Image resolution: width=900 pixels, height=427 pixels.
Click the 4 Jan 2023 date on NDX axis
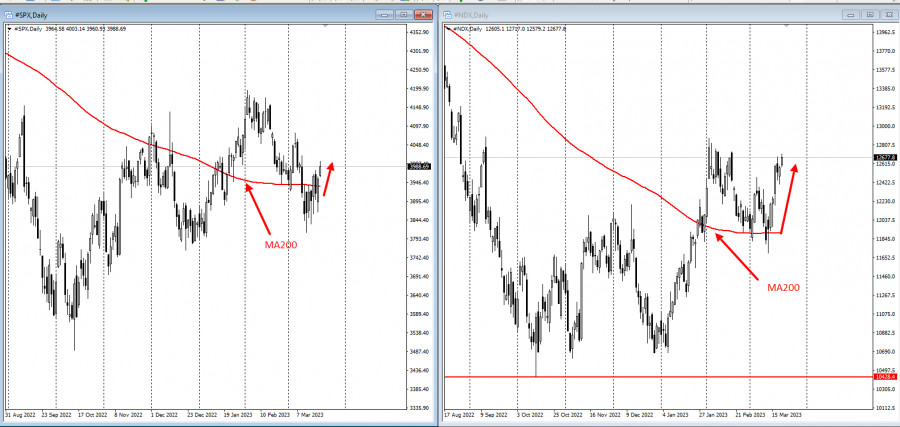pyautogui.click(x=676, y=414)
